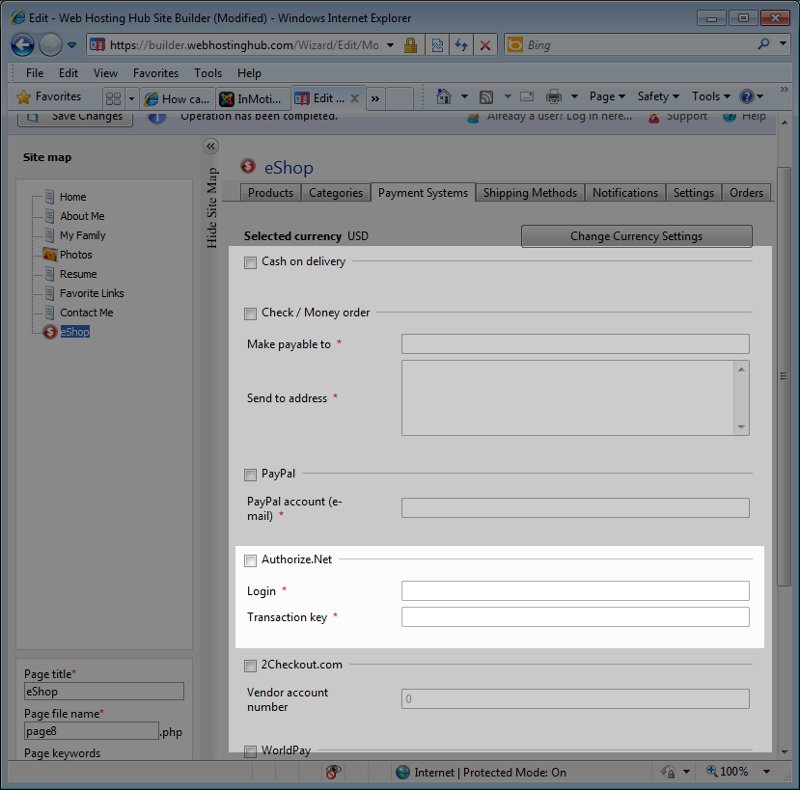Click the Authorize.Net Login input field
The height and width of the screenshot is (790, 800).
tap(575, 591)
